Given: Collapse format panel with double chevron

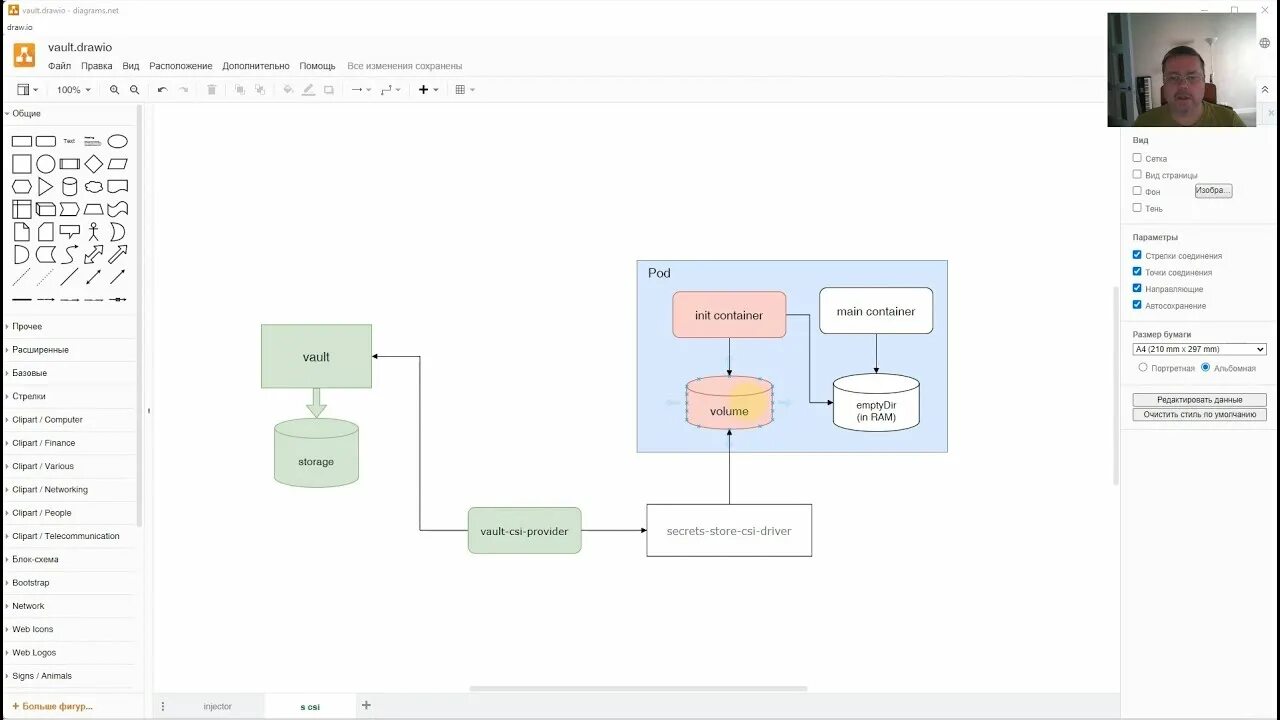Looking at the screenshot, I should coord(1264,90).
